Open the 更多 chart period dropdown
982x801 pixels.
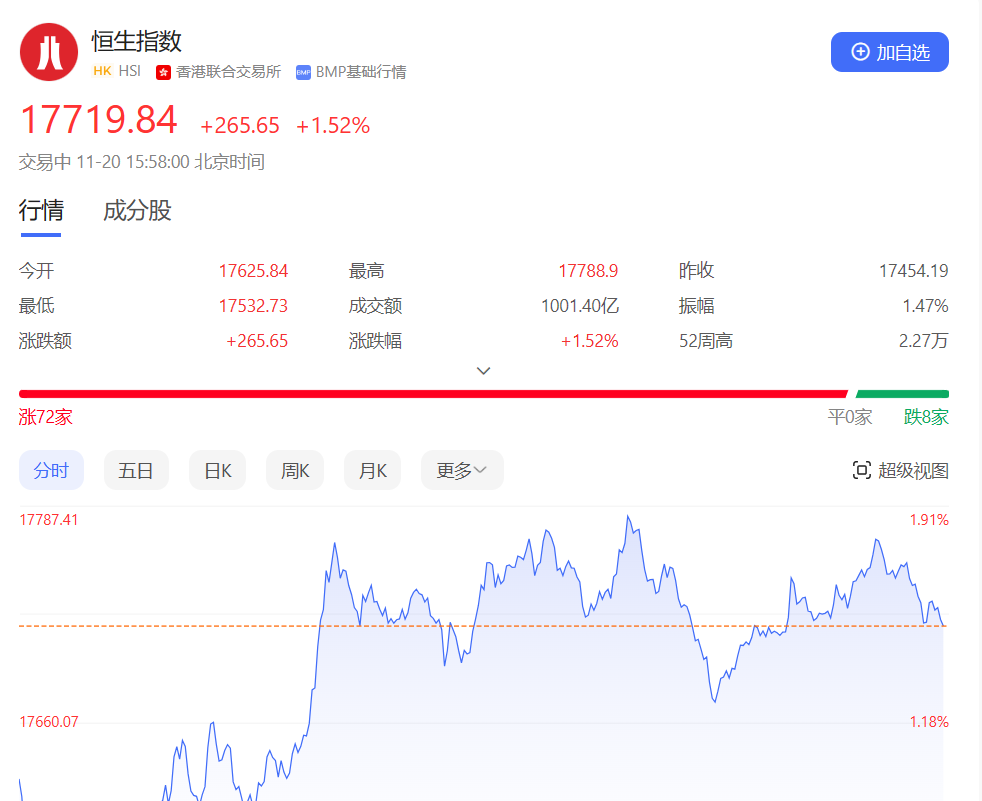pos(462,470)
